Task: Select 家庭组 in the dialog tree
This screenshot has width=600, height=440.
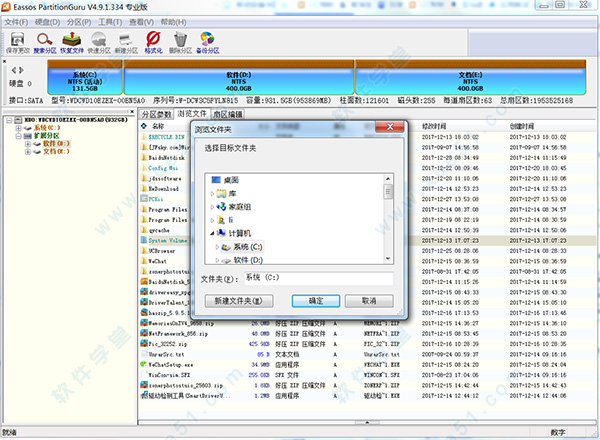Action: (240, 207)
